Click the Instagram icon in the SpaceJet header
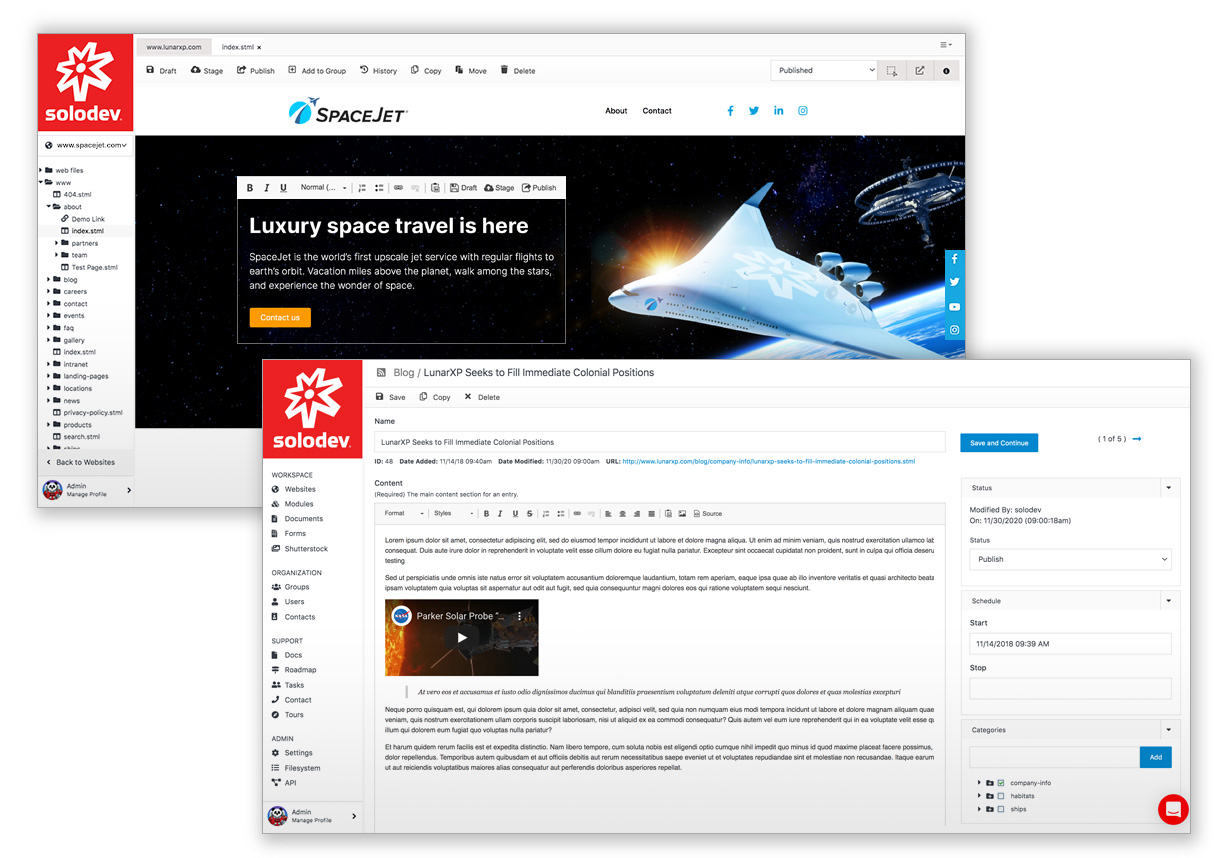The height and width of the screenshot is (858, 1224). (x=802, y=111)
